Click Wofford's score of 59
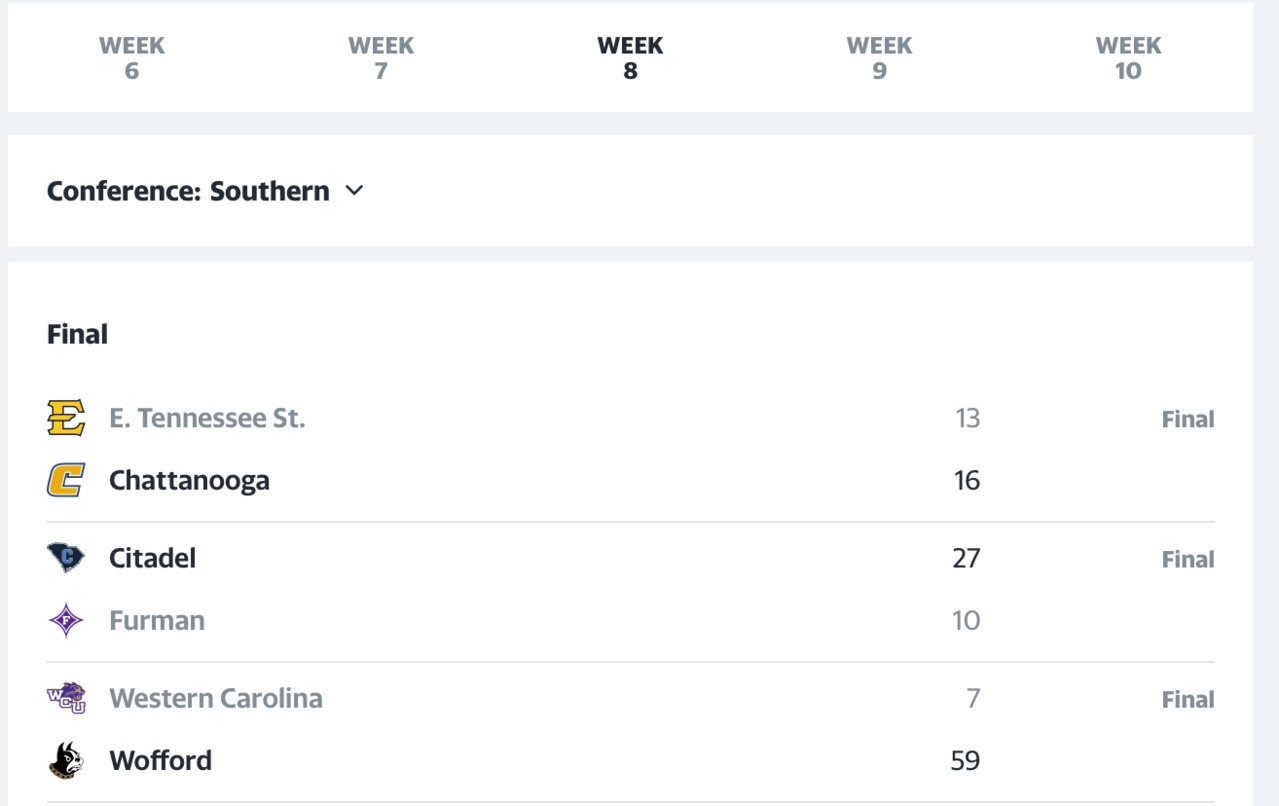1279x806 pixels. point(964,760)
